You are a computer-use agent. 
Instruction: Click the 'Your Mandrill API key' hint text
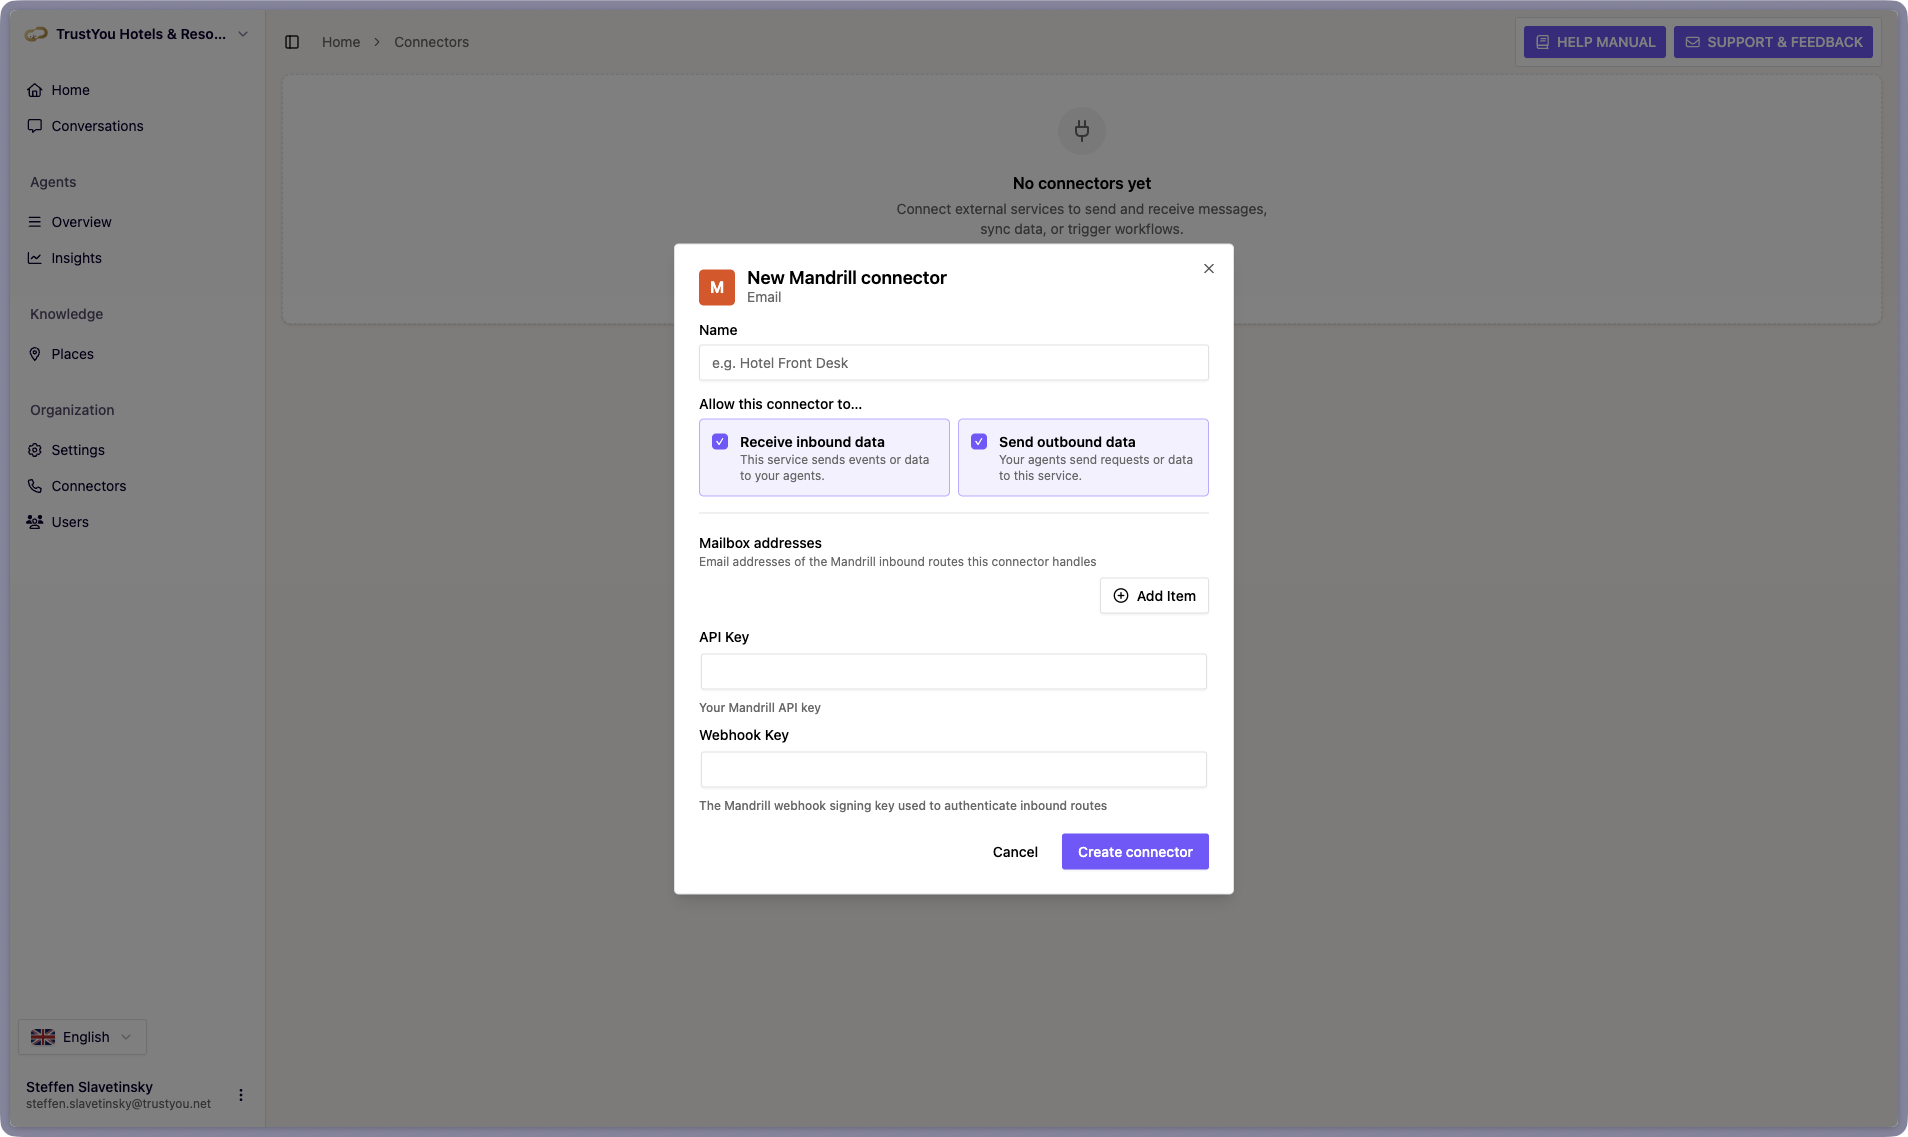pyautogui.click(x=760, y=708)
